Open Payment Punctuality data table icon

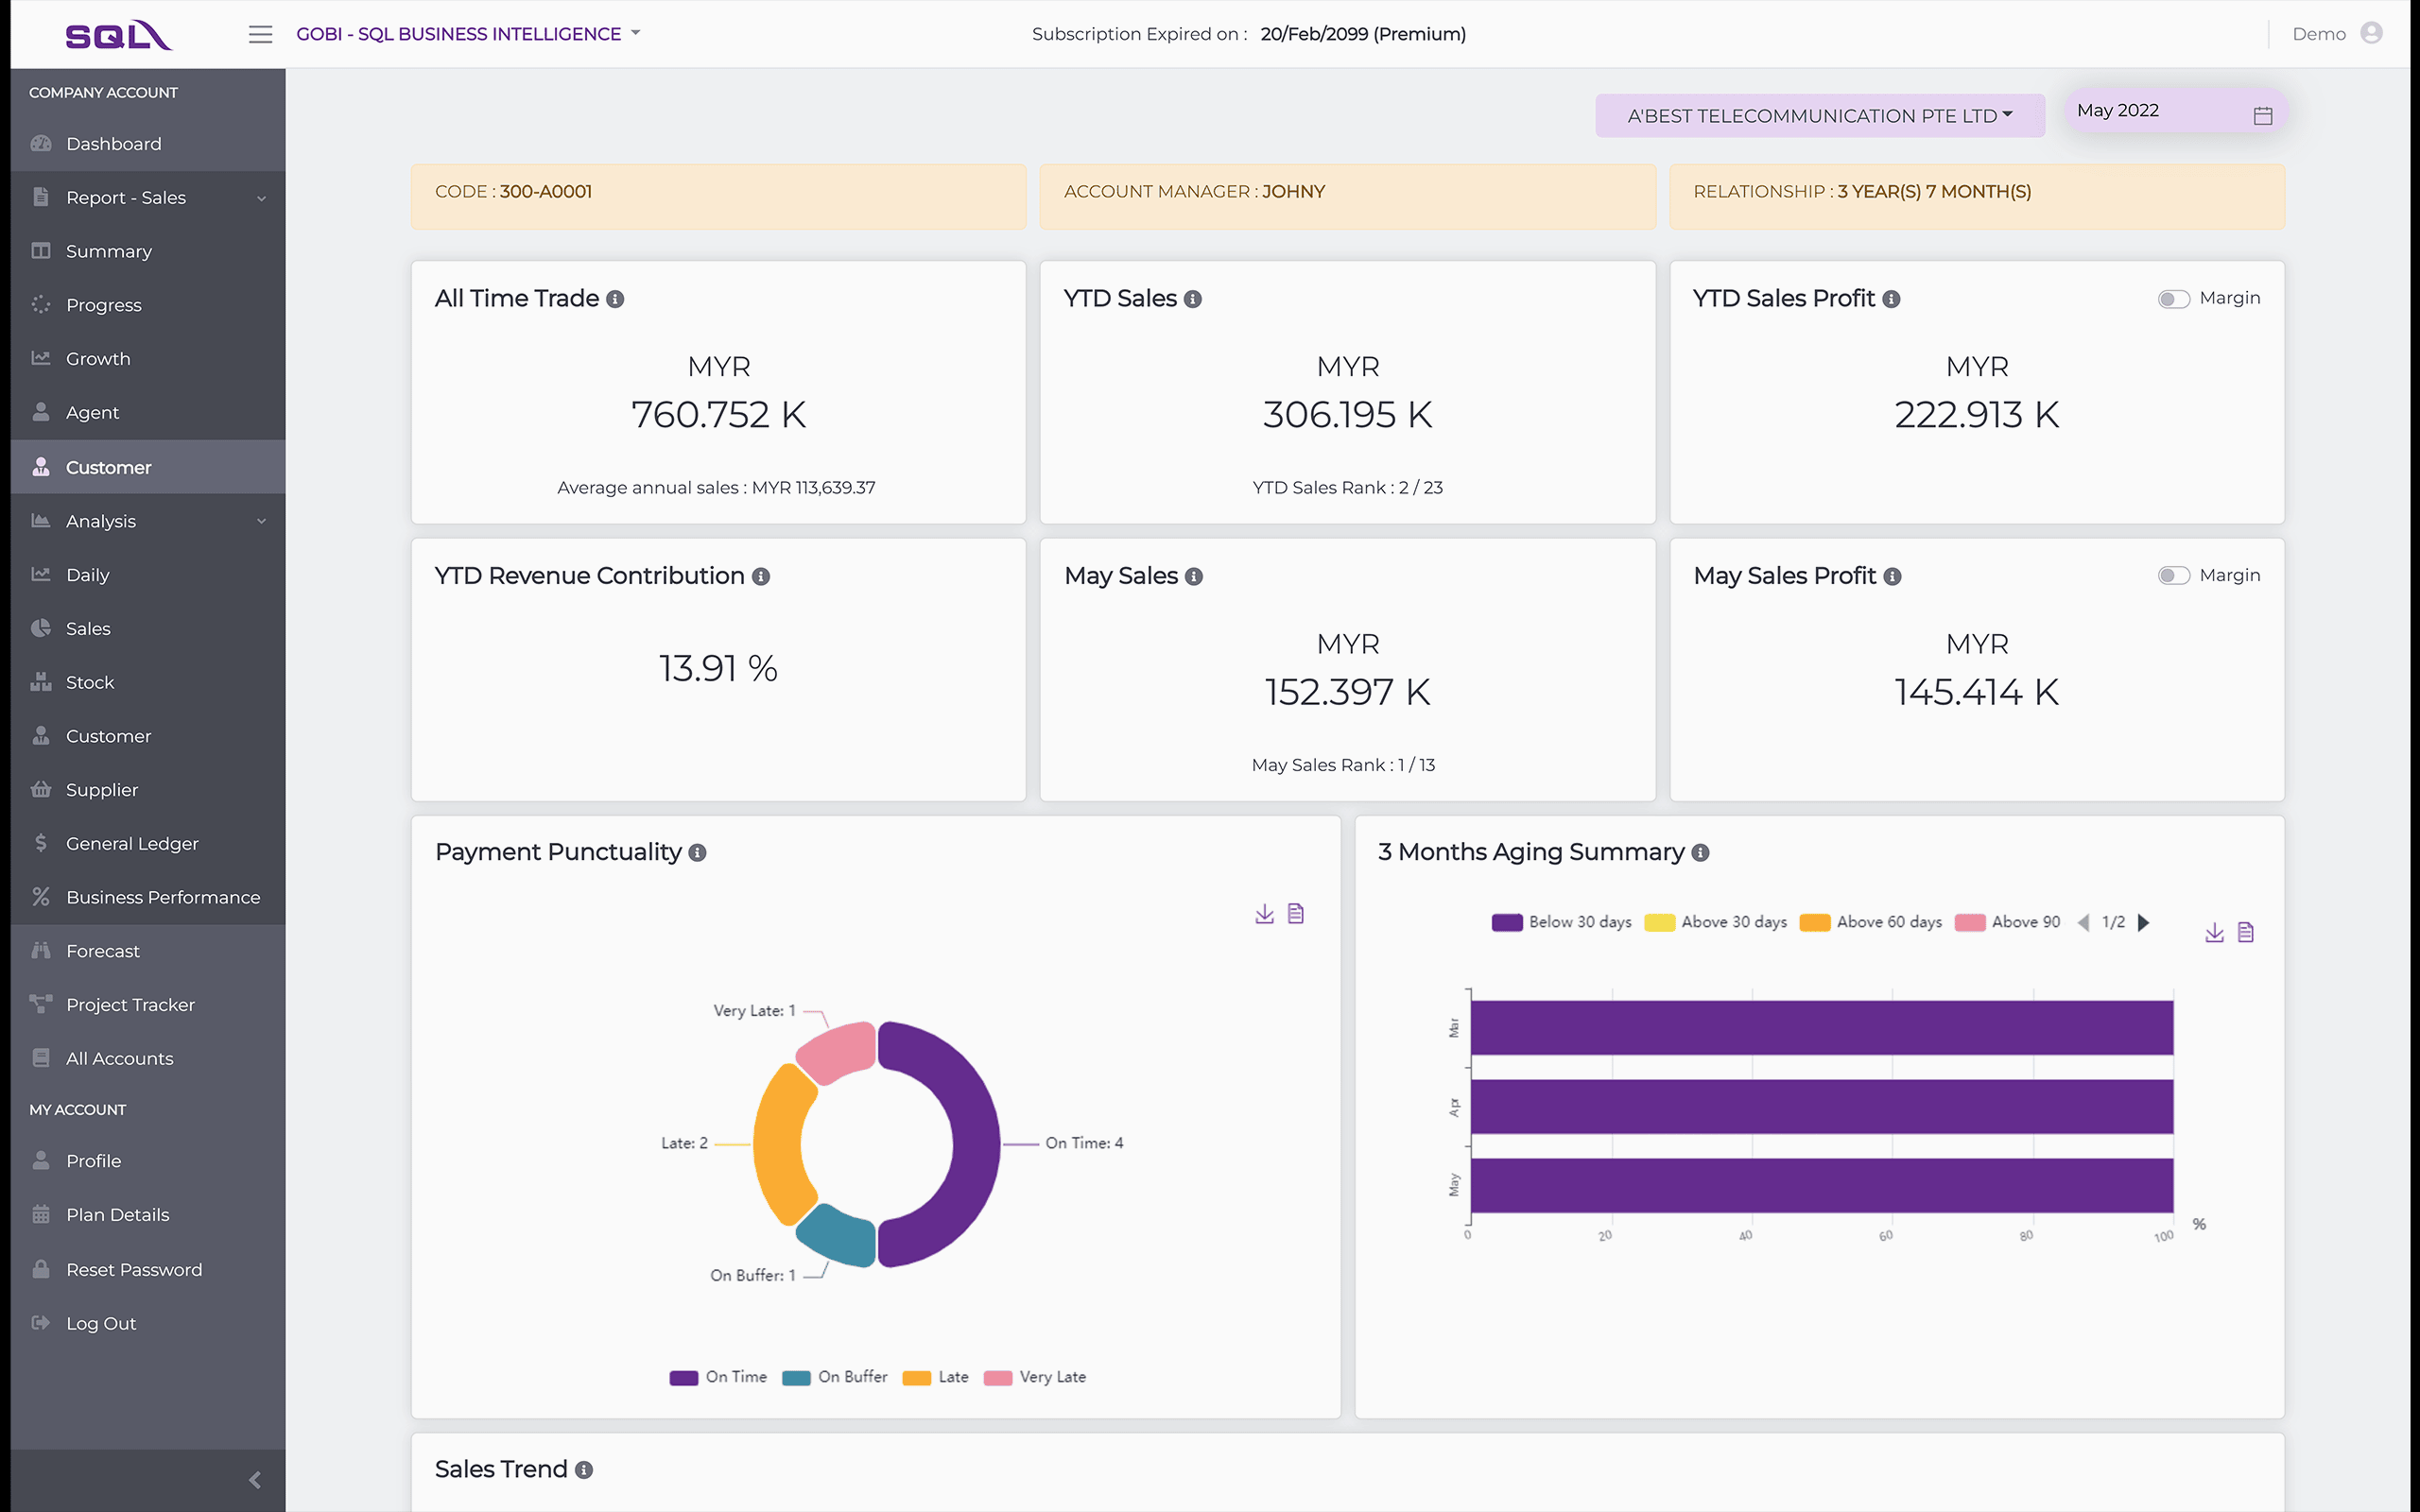pyautogui.click(x=1296, y=914)
